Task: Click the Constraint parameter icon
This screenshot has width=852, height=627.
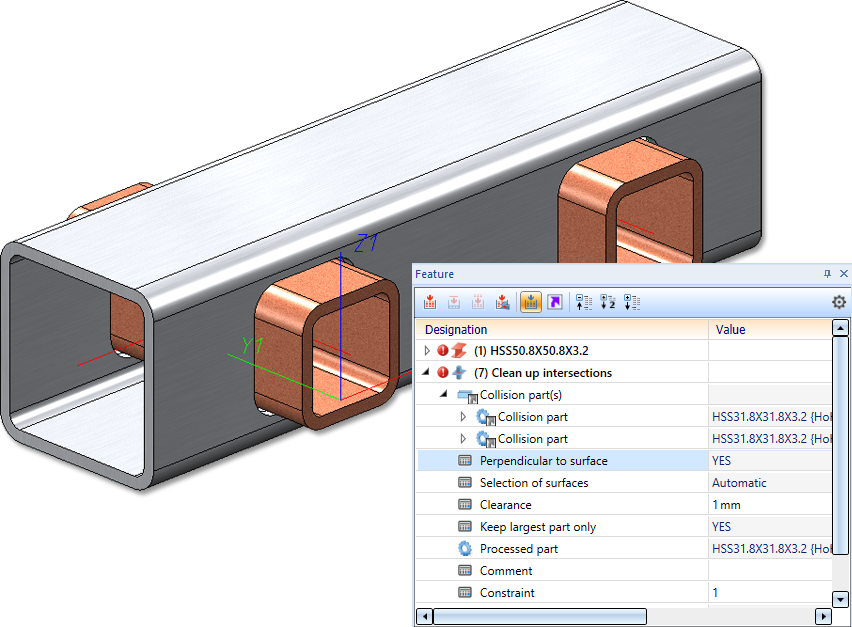Action: 465,593
